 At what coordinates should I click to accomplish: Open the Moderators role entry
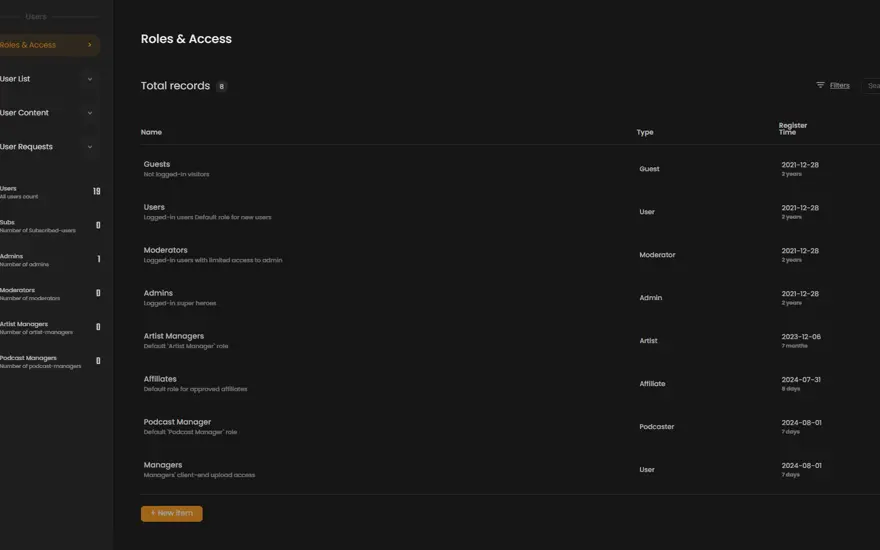pyautogui.click(x=510, y=254)
